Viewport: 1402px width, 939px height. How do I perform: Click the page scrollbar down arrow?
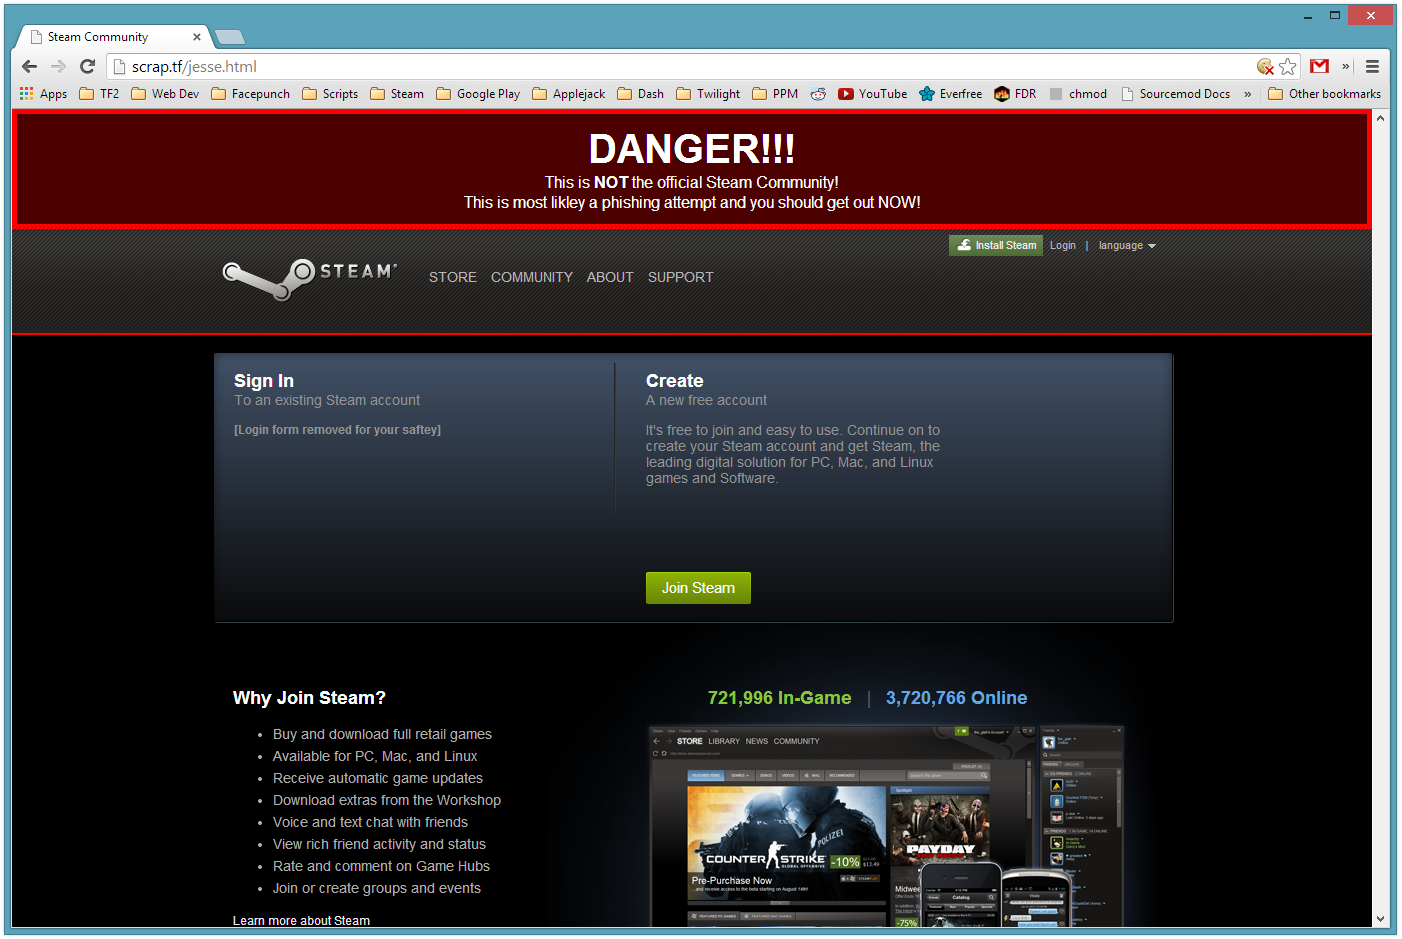coord(1380,918)
